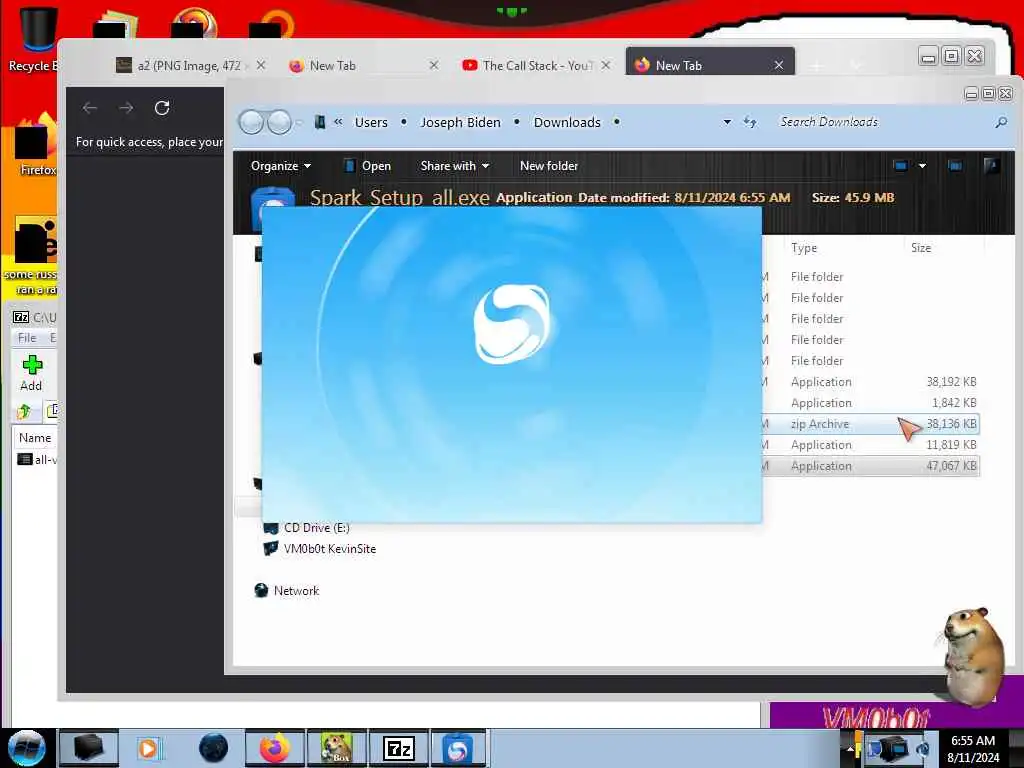Click Explorer's Back navigation button
This screenshot has width=1024, height=768.
click(251, 122)
